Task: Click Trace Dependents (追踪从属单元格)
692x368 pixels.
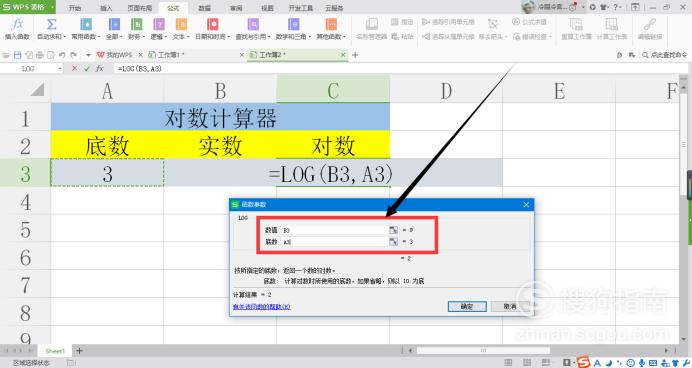Action: (448, 37)
